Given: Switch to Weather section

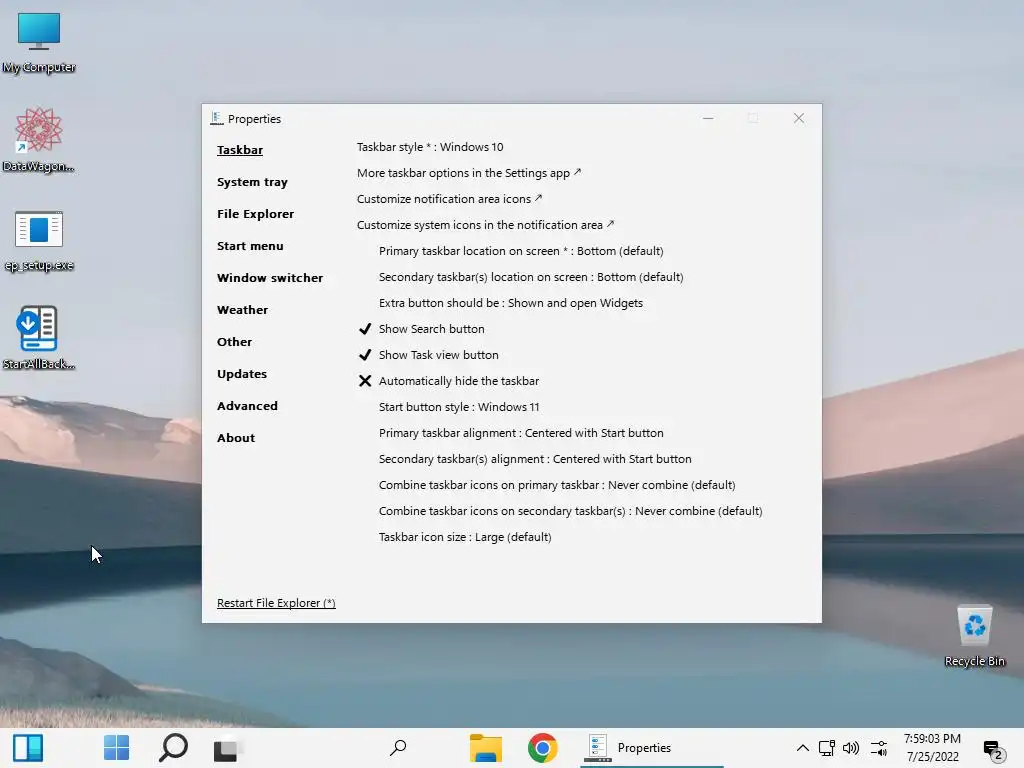Looking at the screenshot, I should click(242, 310).
